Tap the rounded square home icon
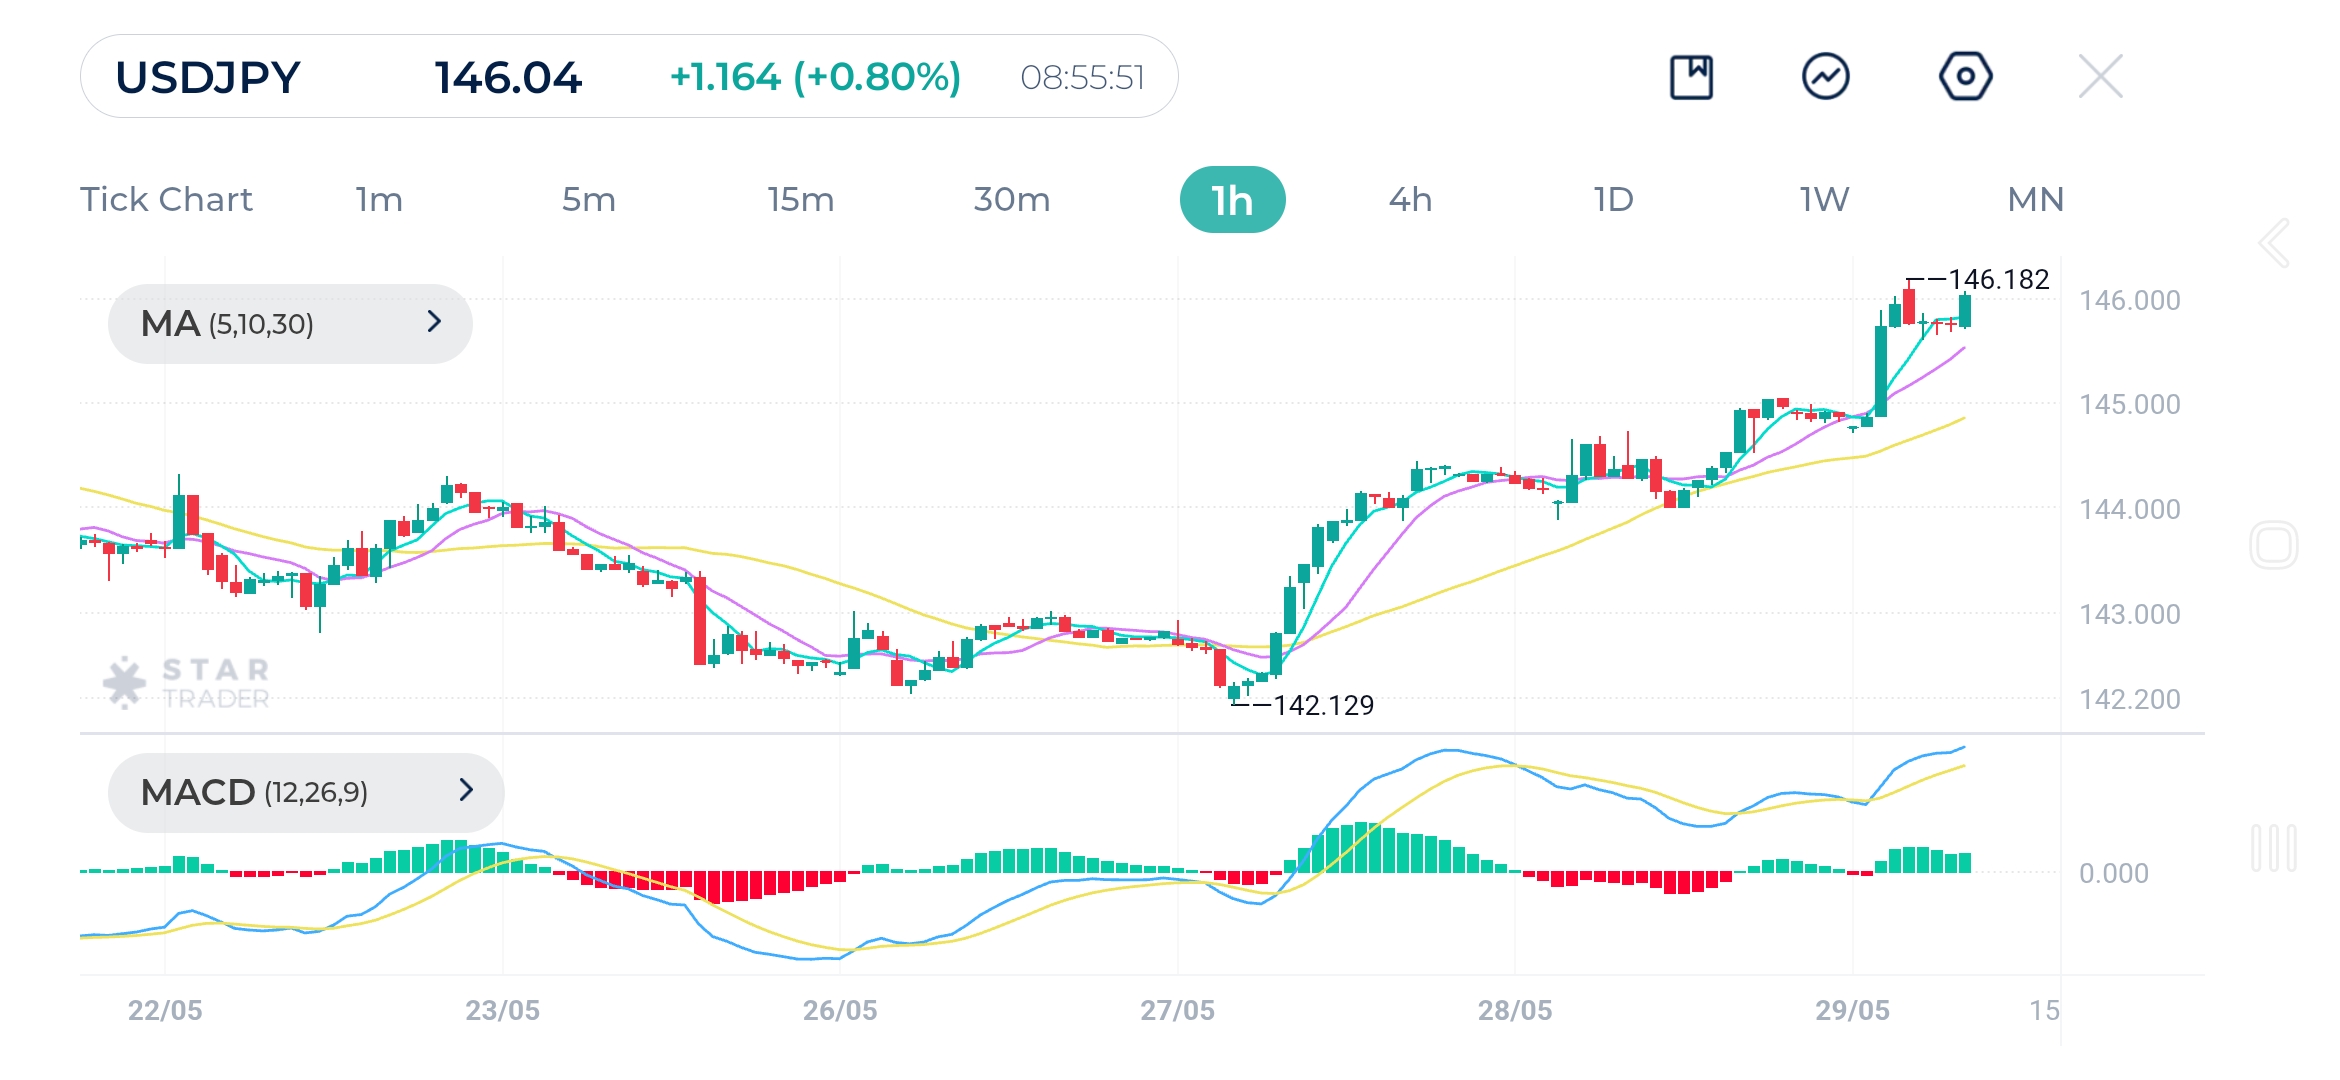 pyautogui.click(x=2273, y=545)
